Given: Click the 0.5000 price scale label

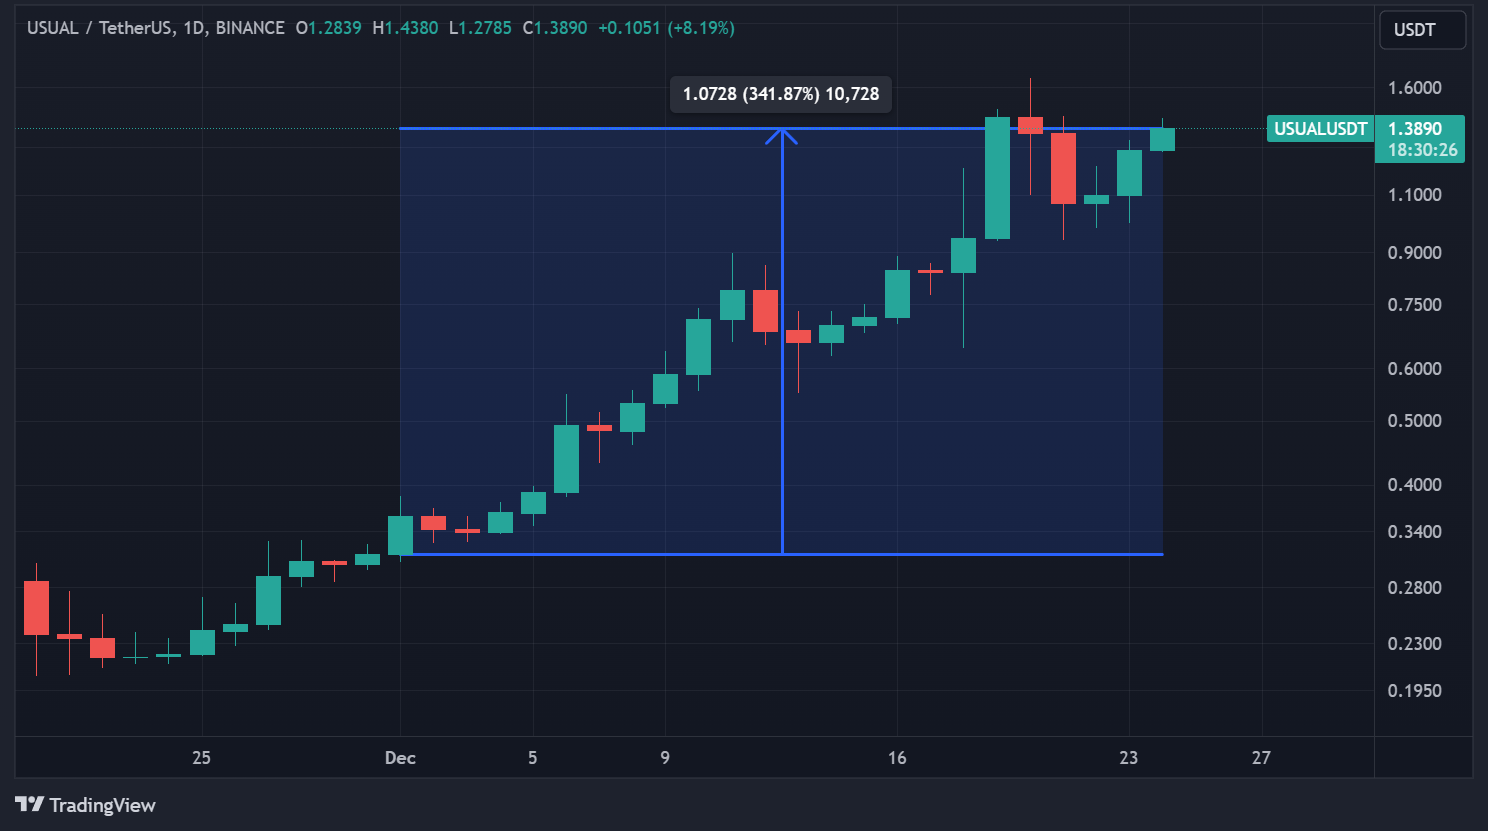Looking at the screenshot, I should pos(1414,421).
